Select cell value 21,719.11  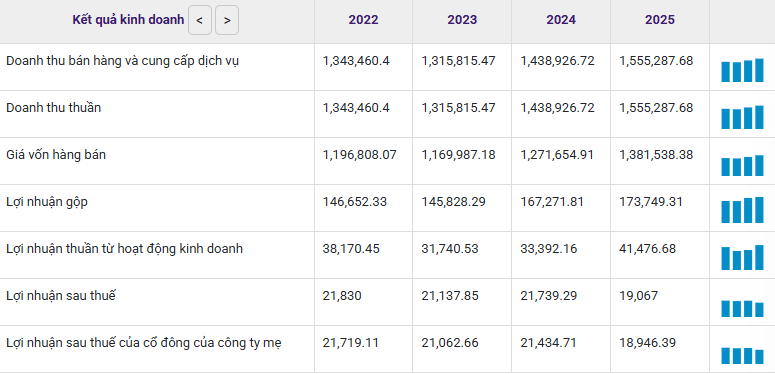coord(350,343)
